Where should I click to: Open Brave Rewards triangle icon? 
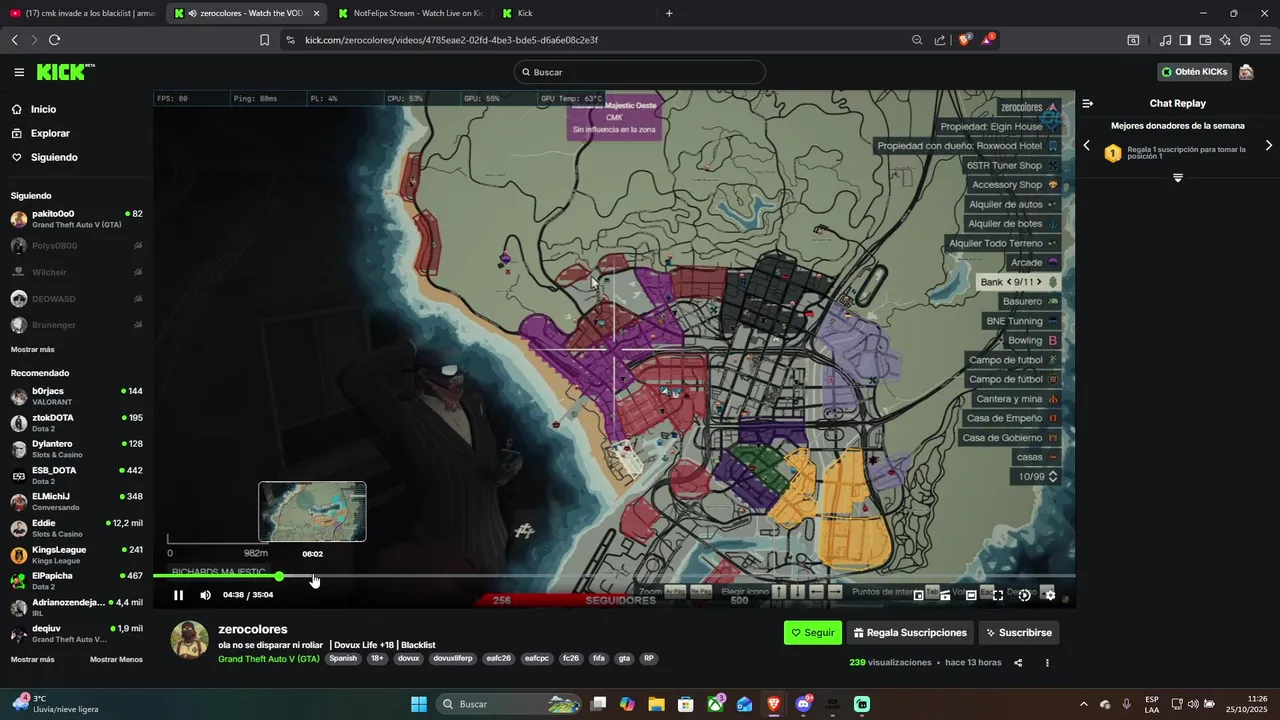[988, 40]
